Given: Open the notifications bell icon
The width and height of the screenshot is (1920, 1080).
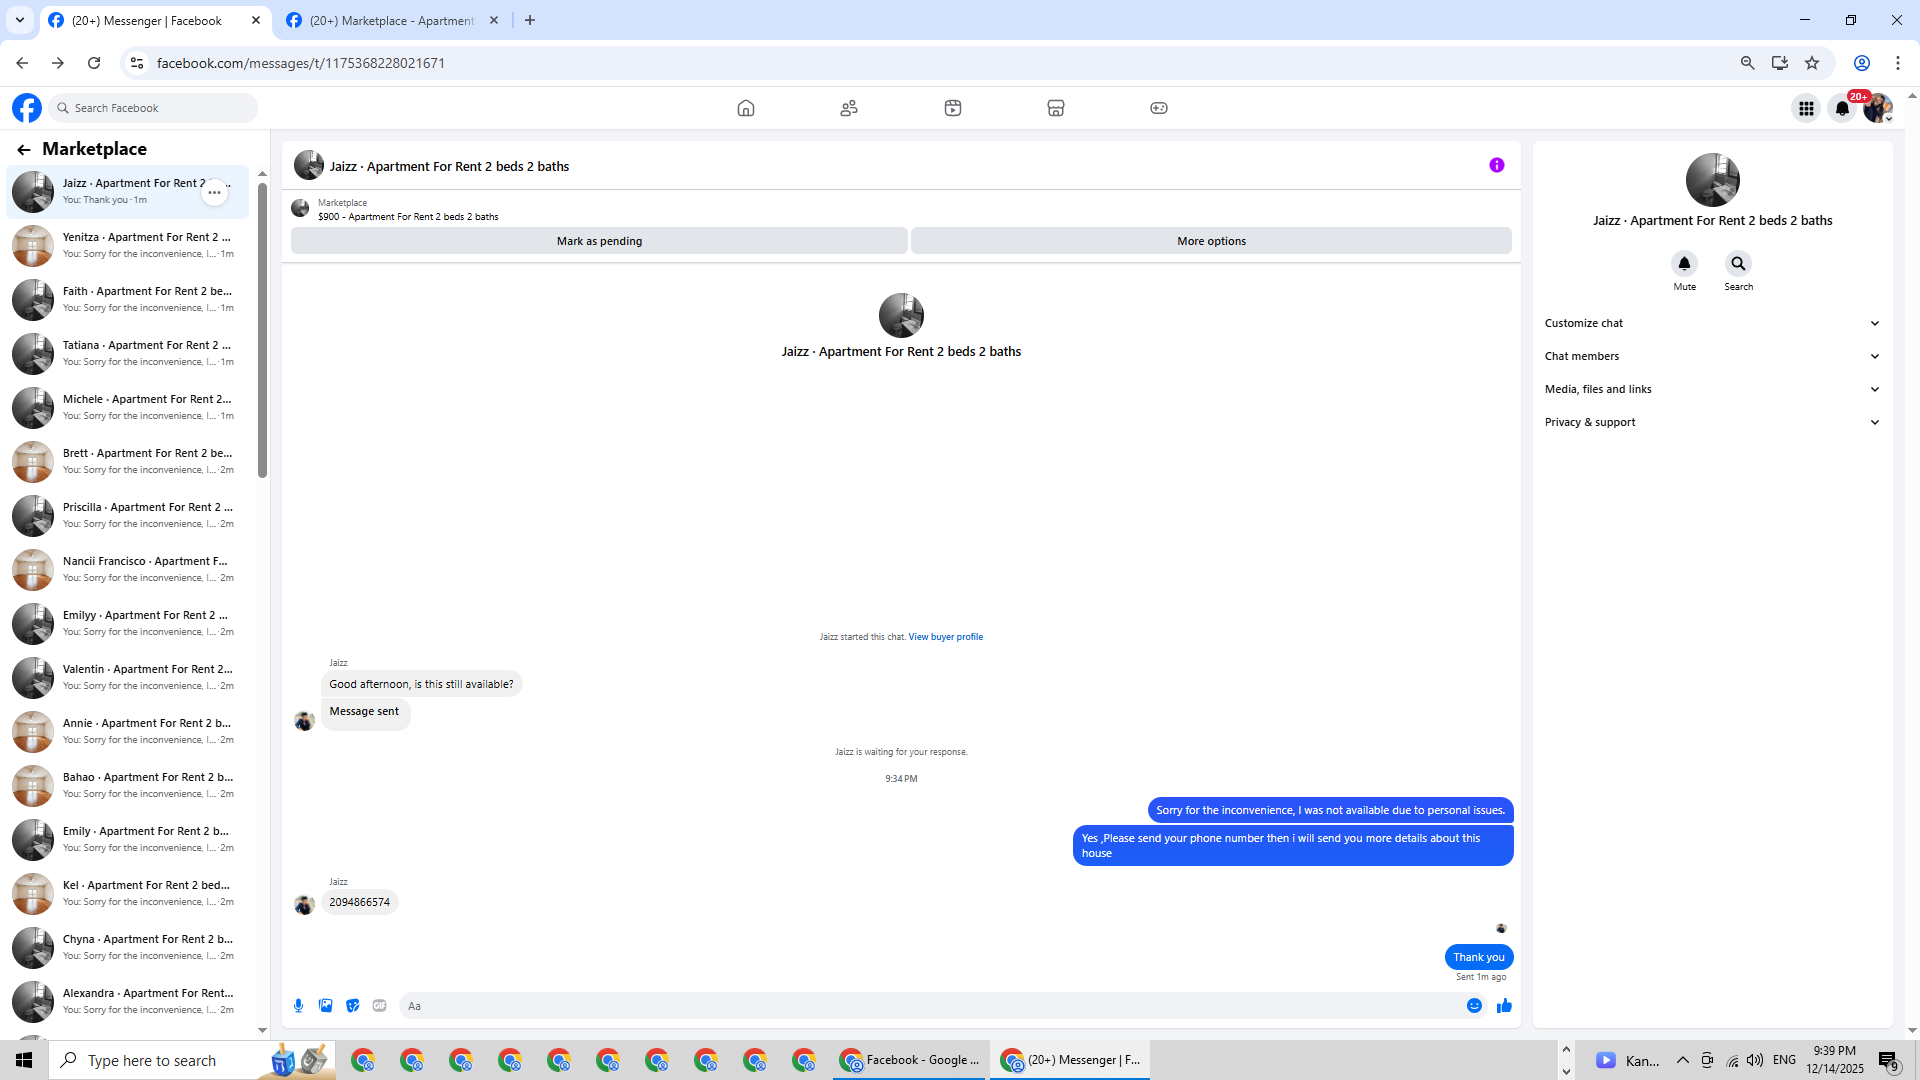Looking at the screenshot, I should (1842, 108).
